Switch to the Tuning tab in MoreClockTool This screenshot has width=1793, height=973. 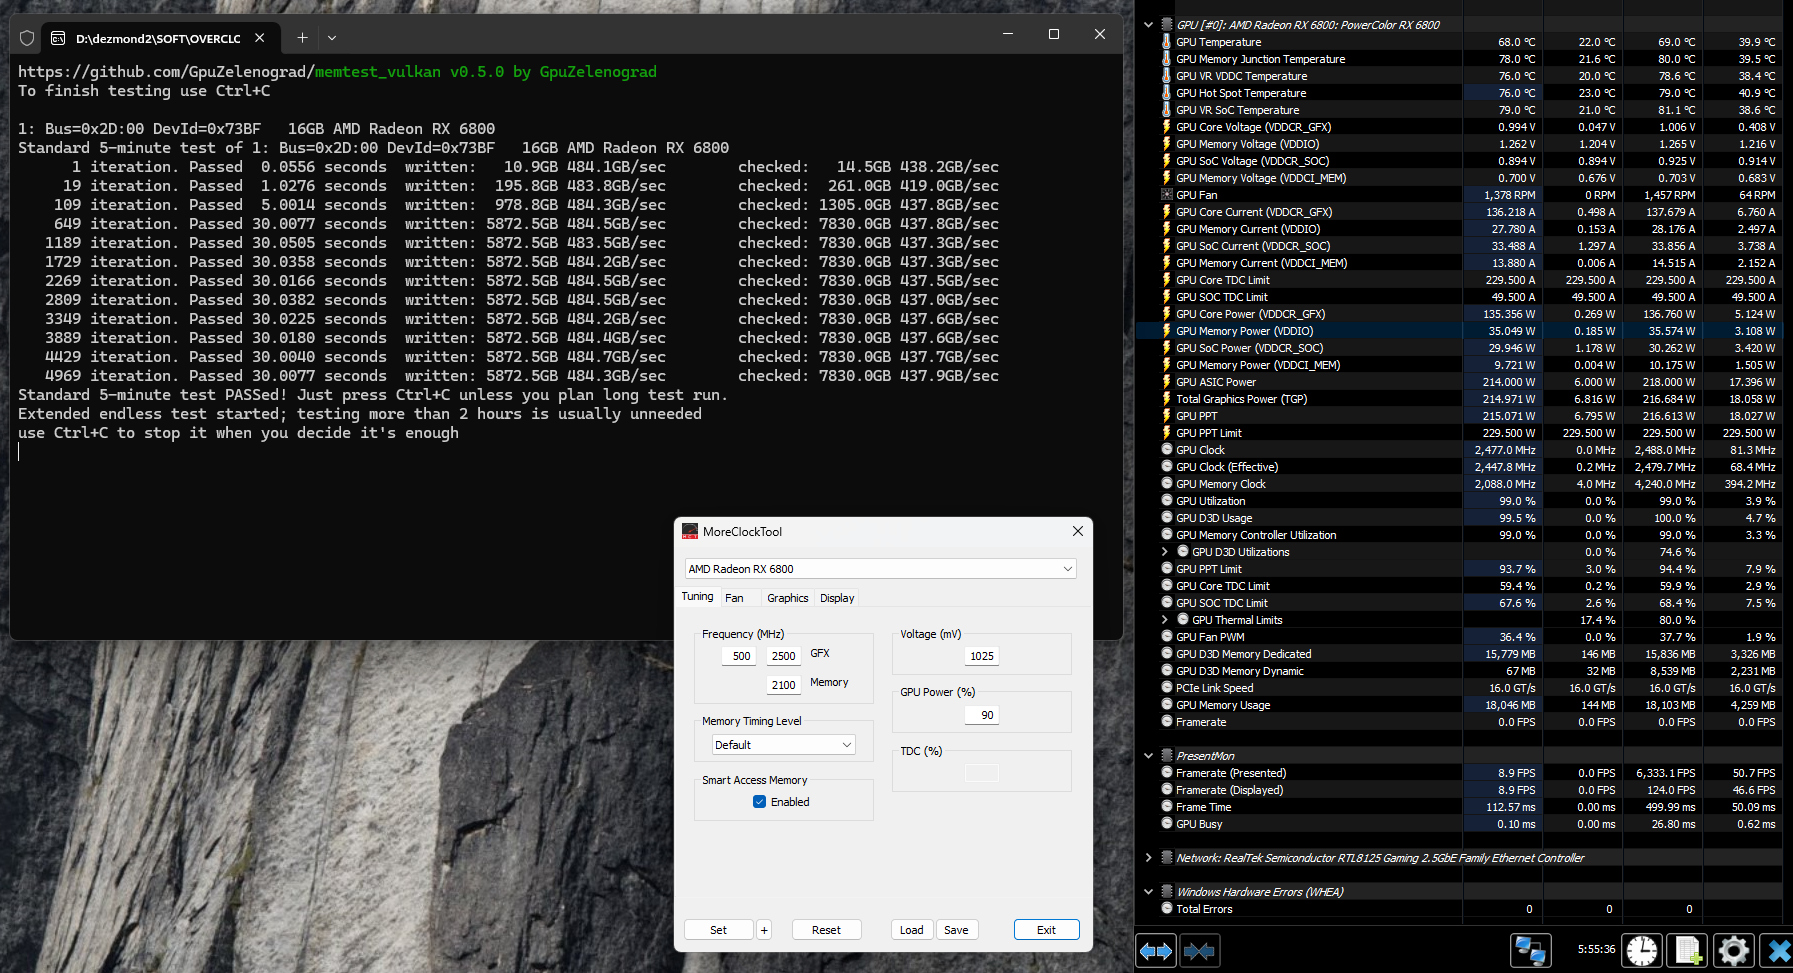coord(698,597)
